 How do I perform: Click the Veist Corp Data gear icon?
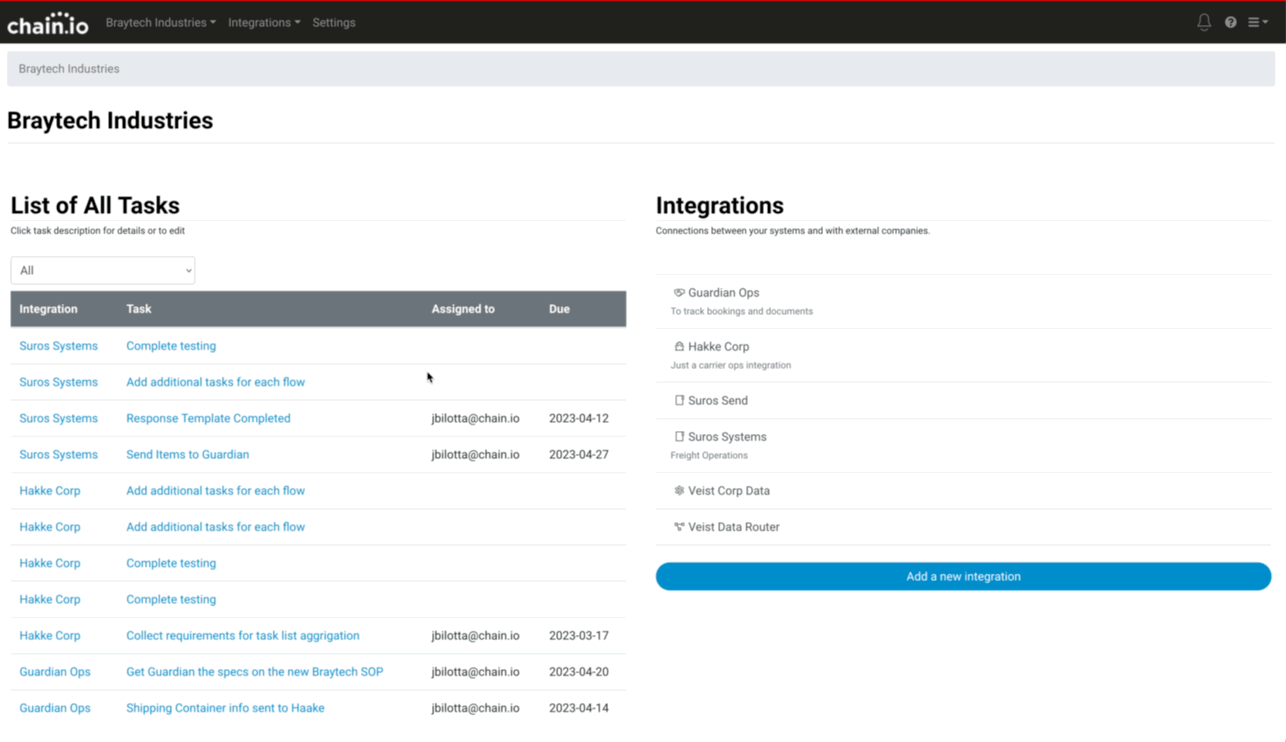pos(679,491)
